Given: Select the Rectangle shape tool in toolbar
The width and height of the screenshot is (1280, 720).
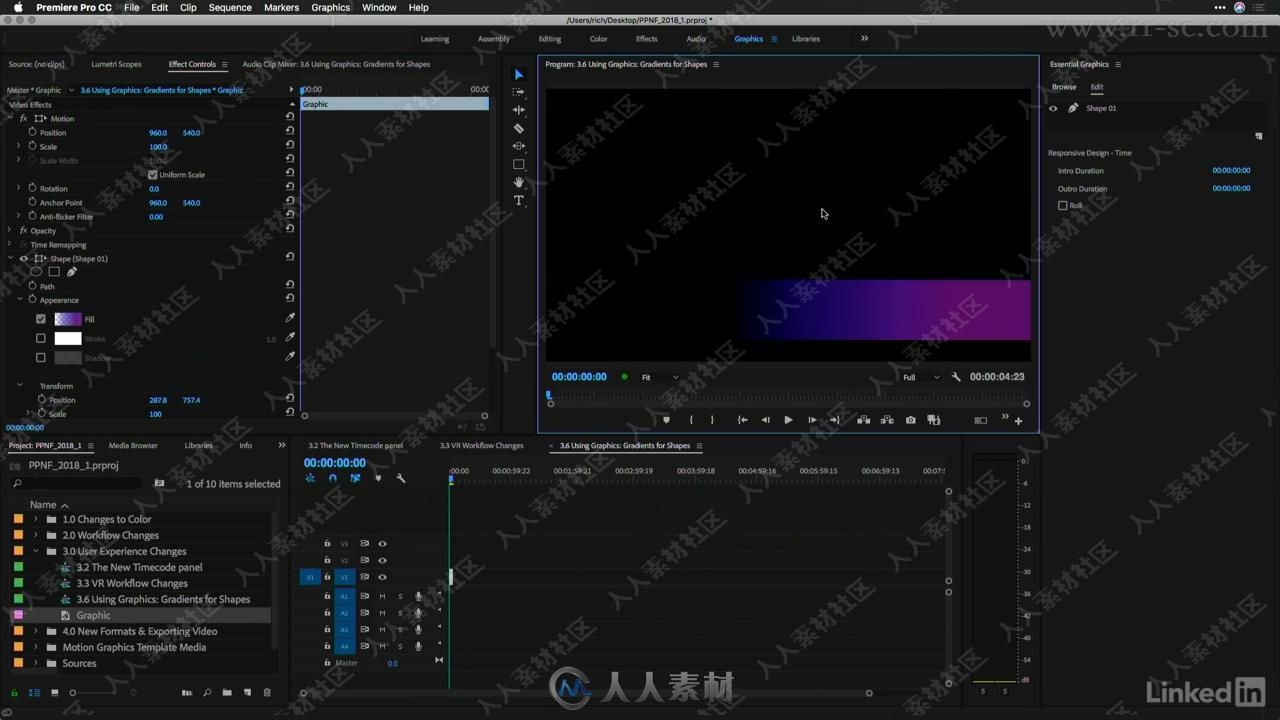Looking at the screenshot, I should tap(518, 164).
